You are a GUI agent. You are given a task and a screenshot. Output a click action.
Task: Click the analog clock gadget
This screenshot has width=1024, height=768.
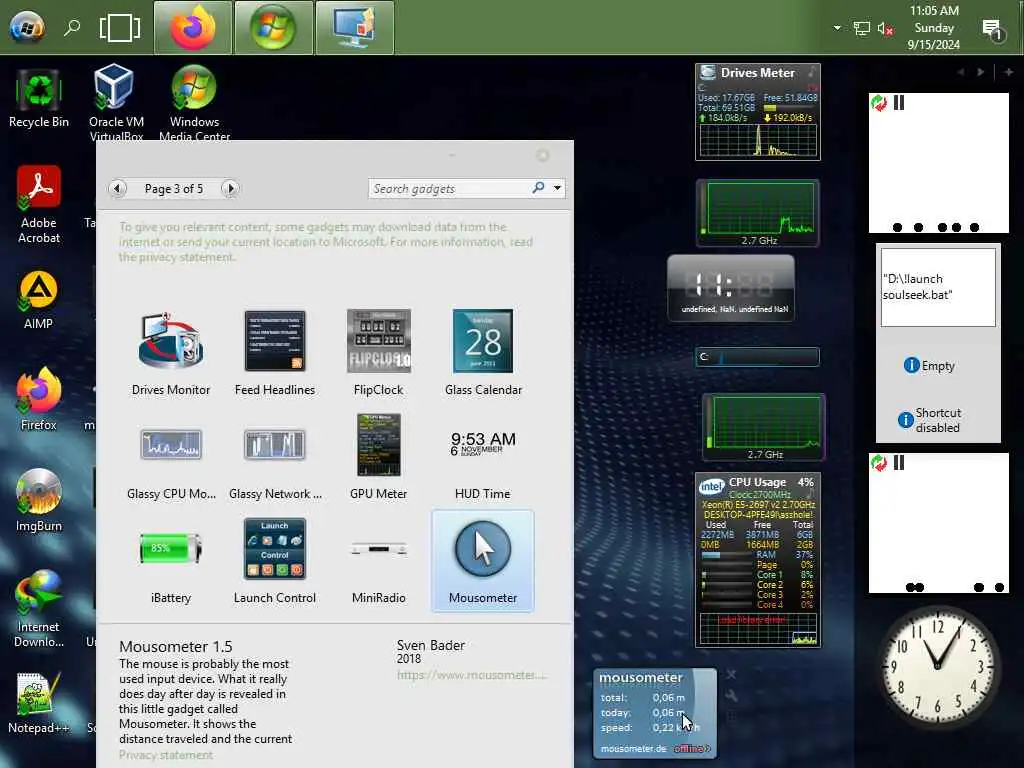938,666
